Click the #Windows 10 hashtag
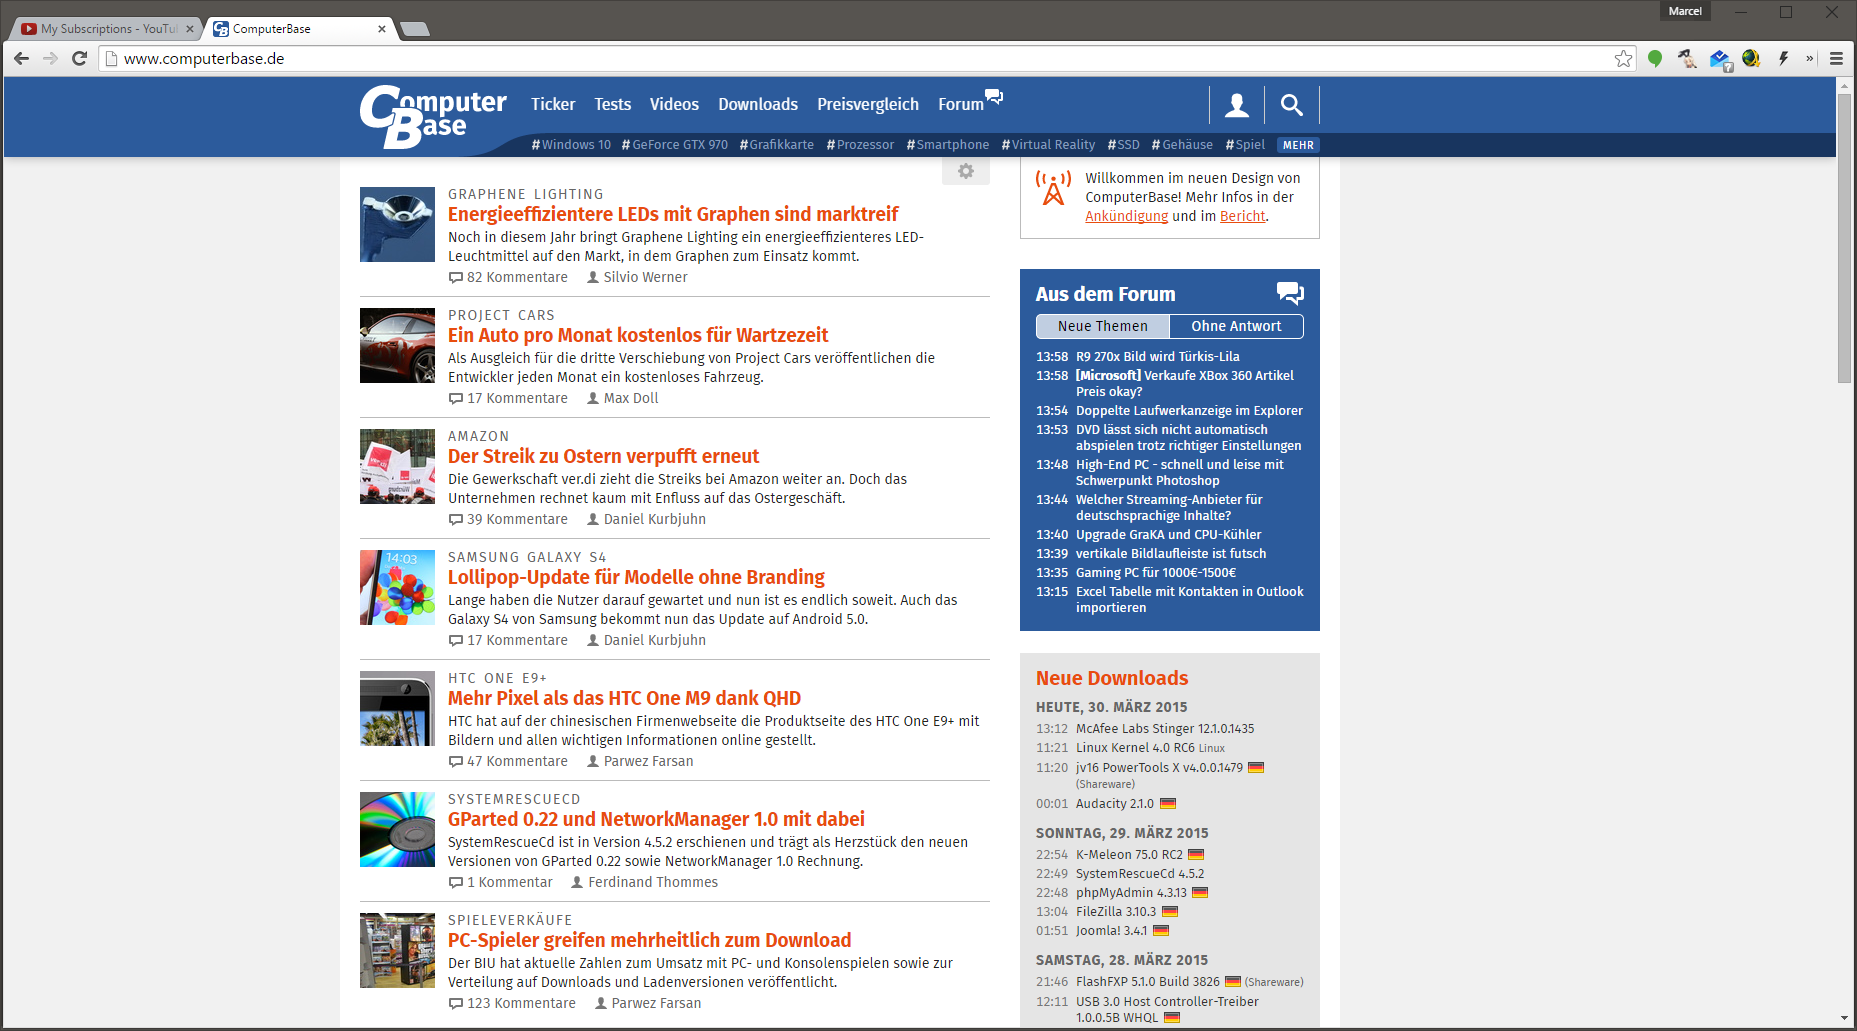Image resolution: width=1857 pixels, height=1031 pixels. 571,145
